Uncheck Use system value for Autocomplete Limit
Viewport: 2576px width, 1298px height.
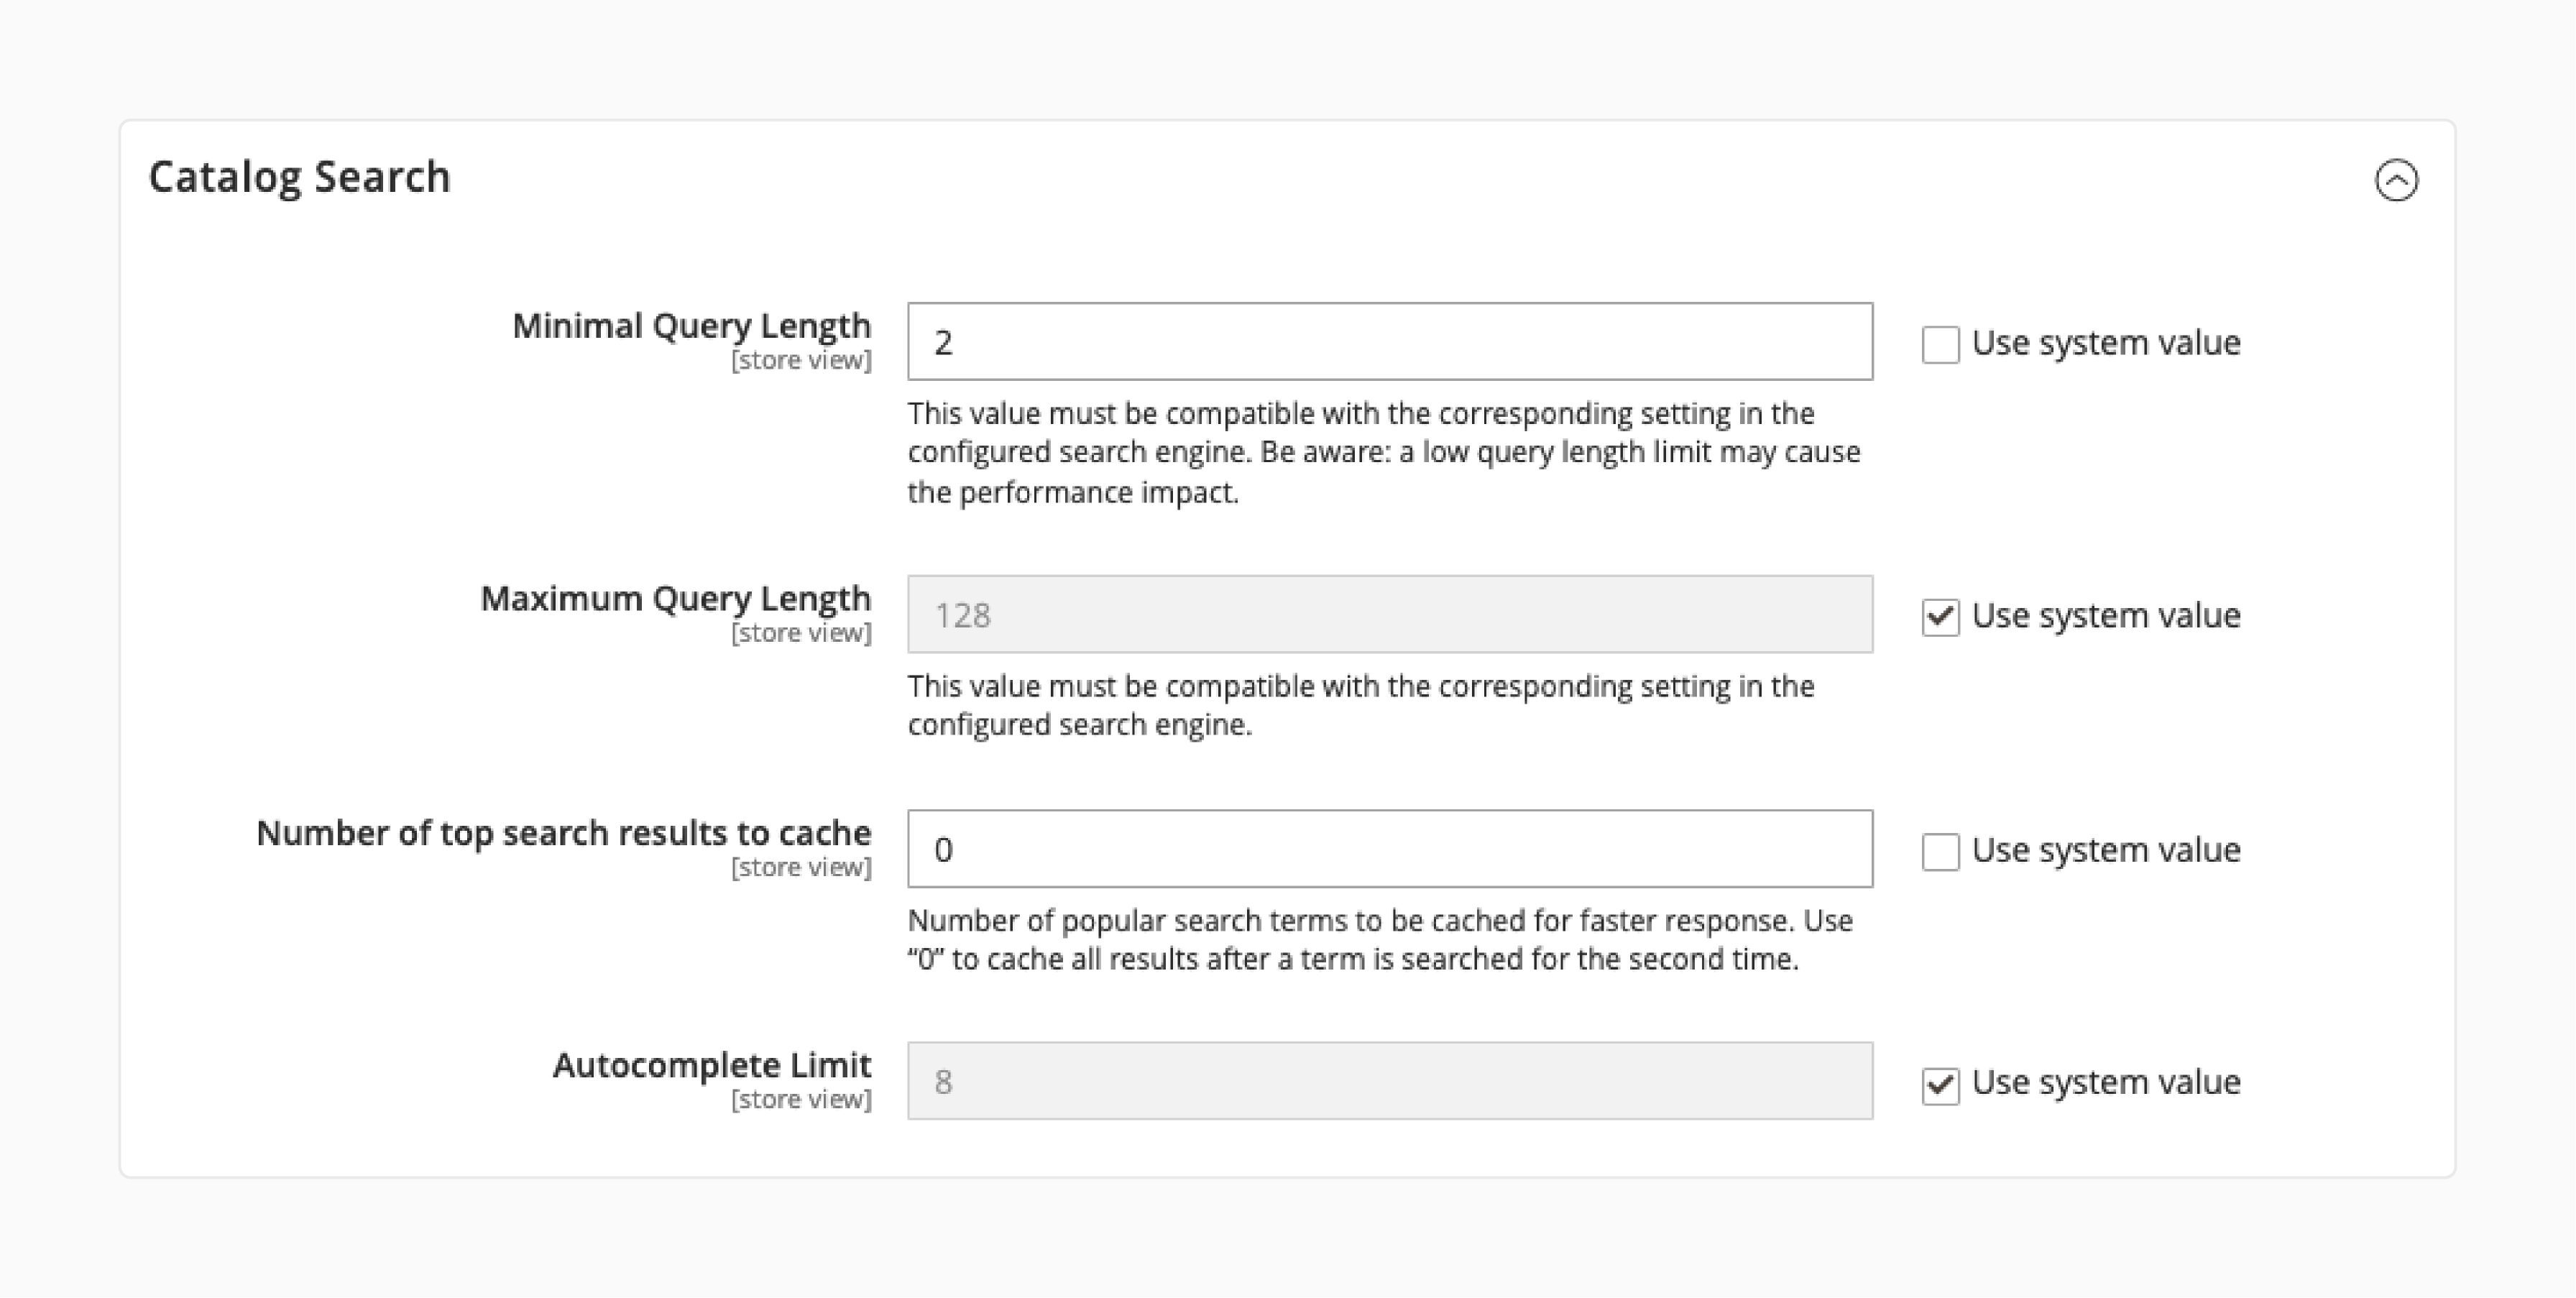pyautogui.click(x=1940, y=1085)
